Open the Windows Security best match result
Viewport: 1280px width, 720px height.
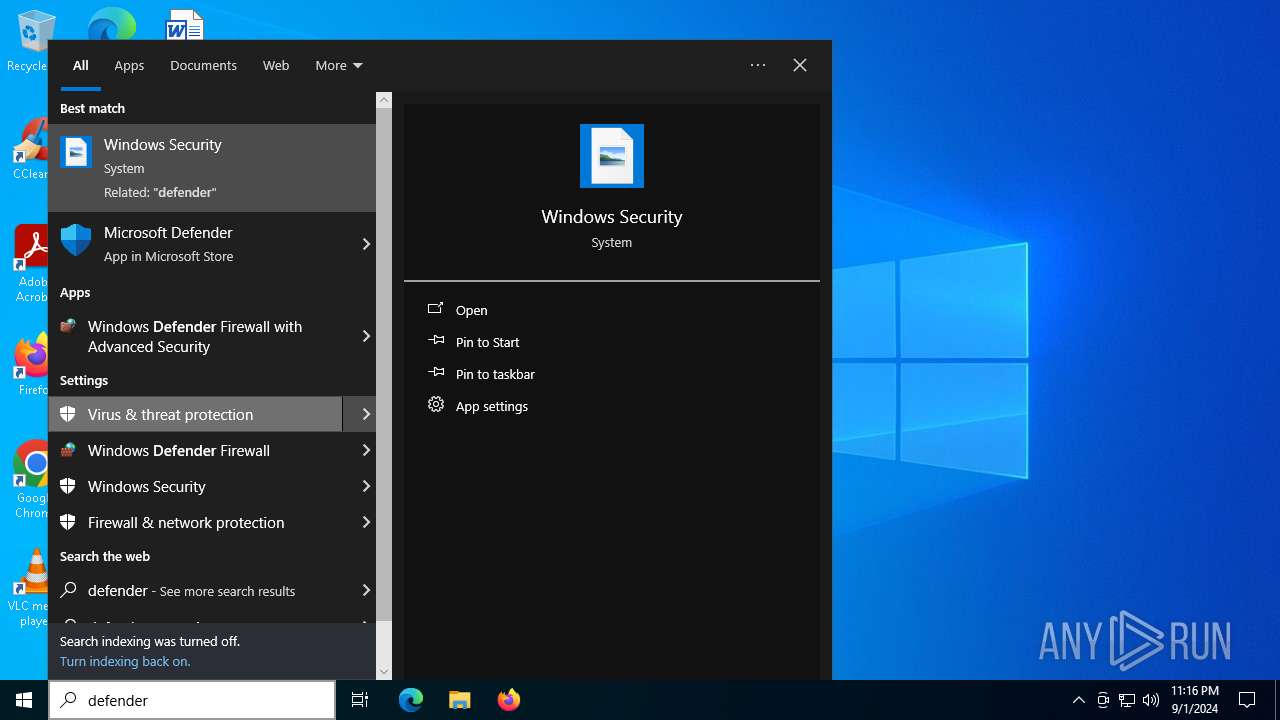tap(212, 168)
